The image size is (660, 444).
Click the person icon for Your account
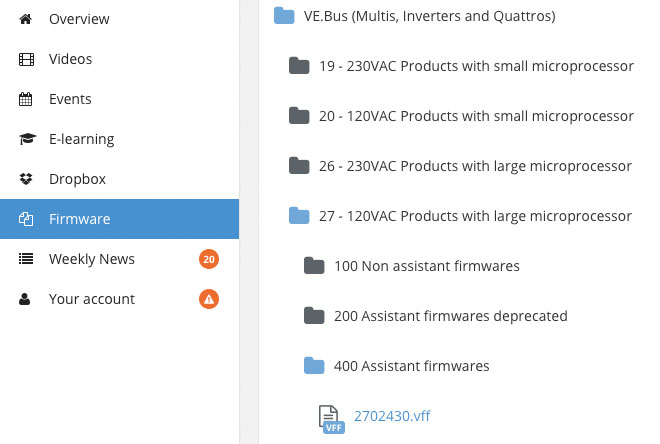tap(24, 299)
